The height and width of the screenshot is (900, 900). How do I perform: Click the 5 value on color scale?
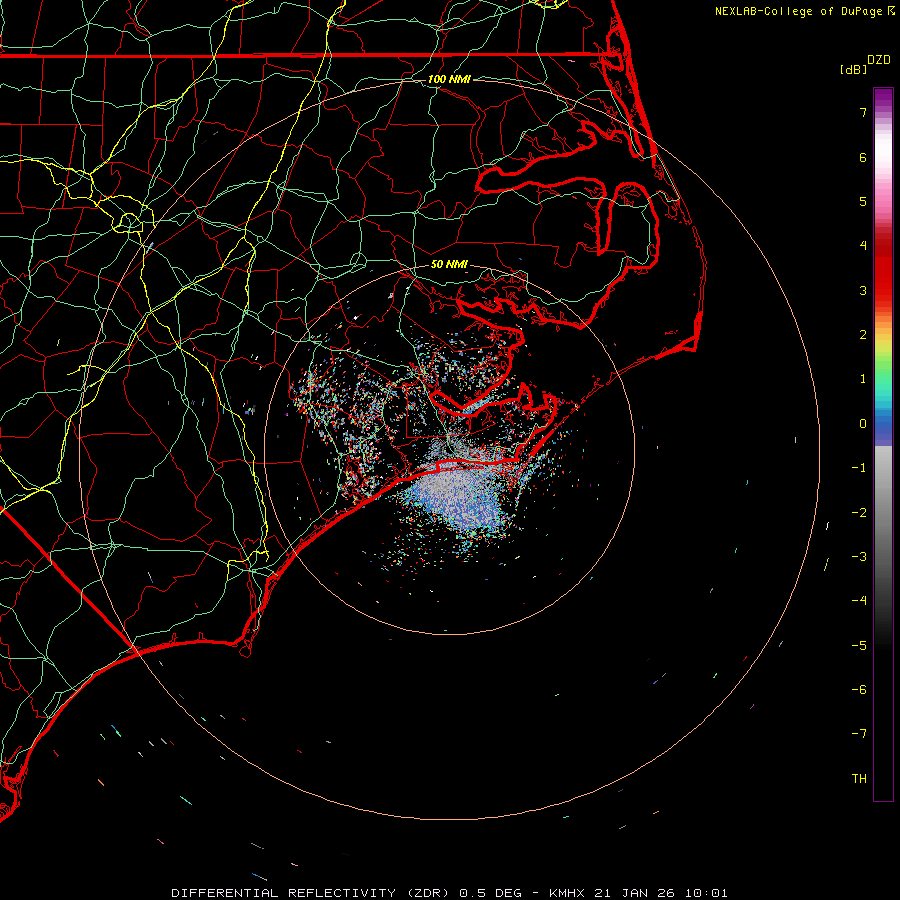[x=863, y=201]
